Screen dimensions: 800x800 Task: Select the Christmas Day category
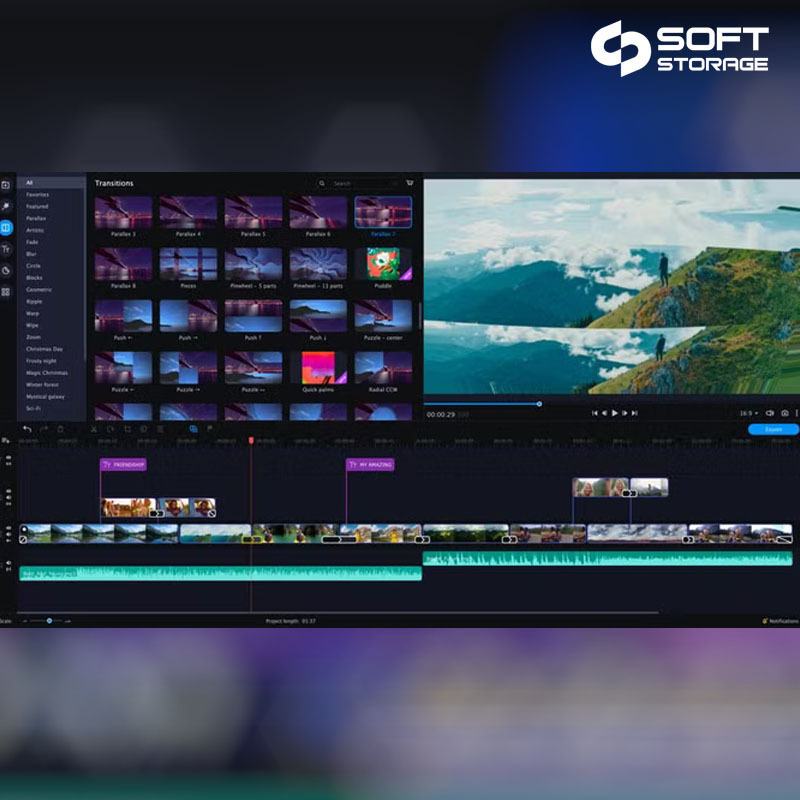click(44, 349)
